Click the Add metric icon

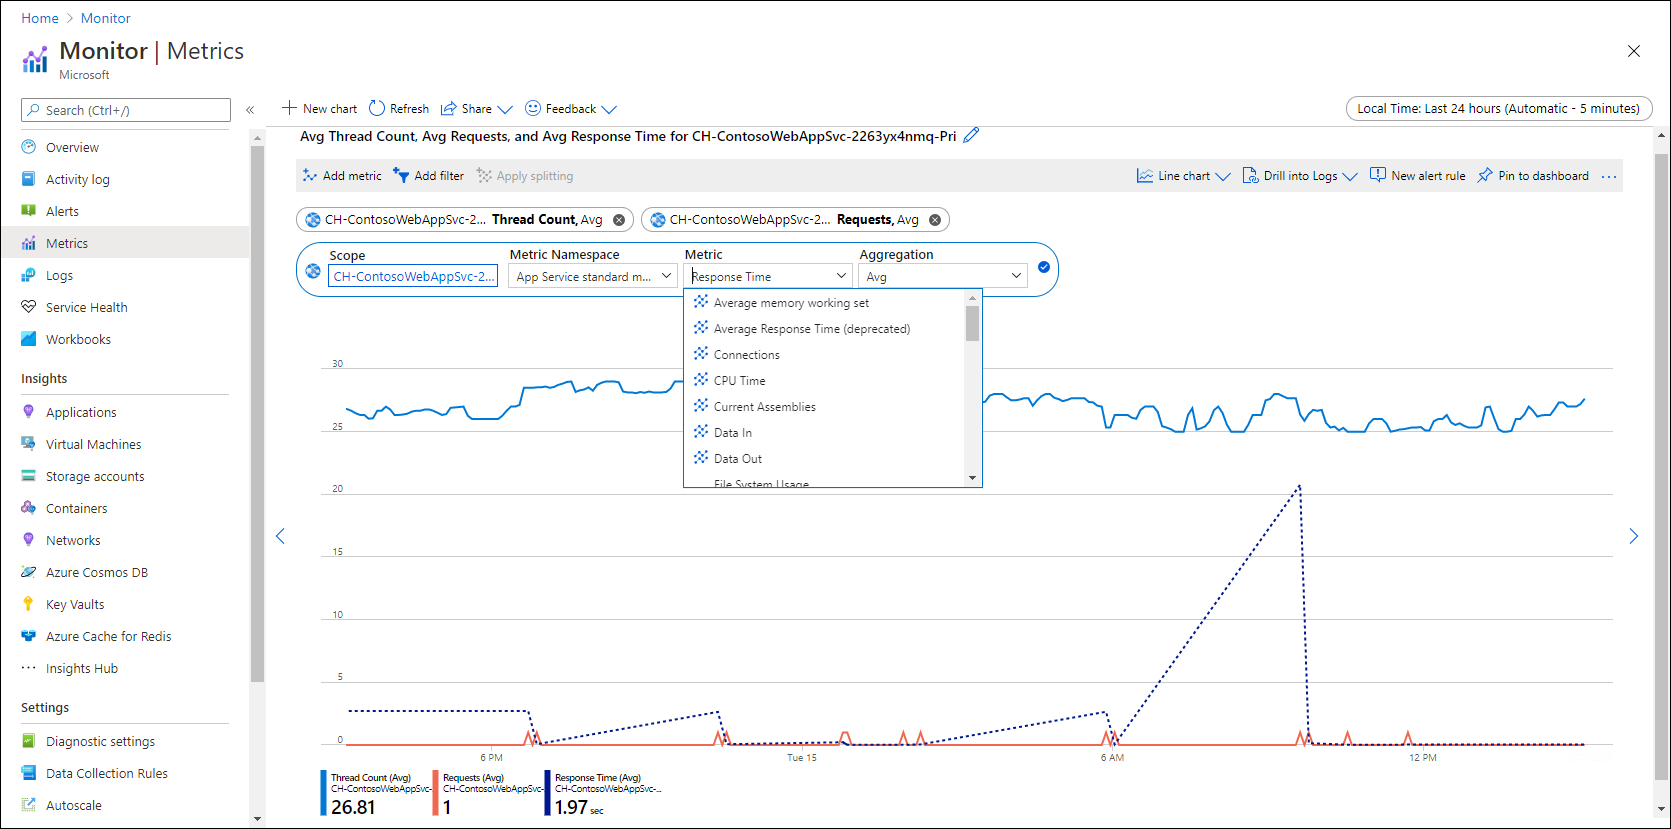(x=310, y=175)
